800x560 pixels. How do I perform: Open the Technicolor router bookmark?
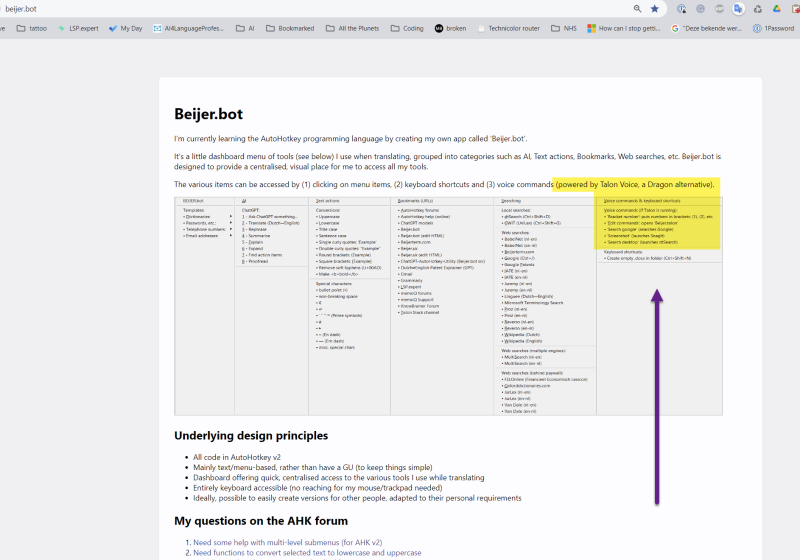509,29
